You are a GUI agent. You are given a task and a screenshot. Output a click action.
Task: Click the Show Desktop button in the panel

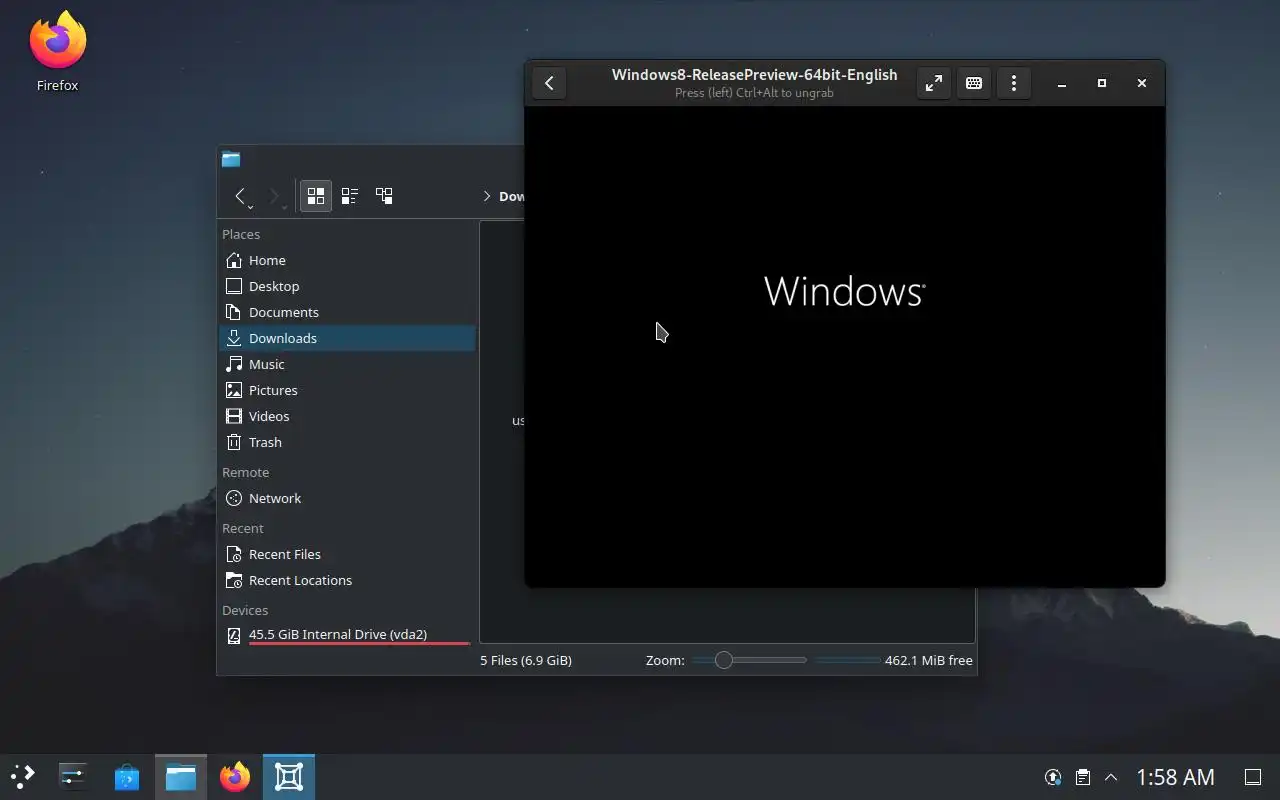pos(1253,777)
